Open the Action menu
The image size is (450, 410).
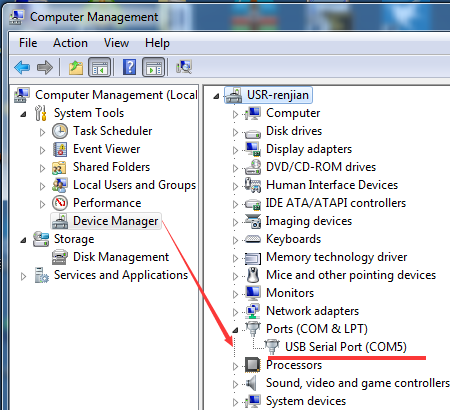click(70, 43)
